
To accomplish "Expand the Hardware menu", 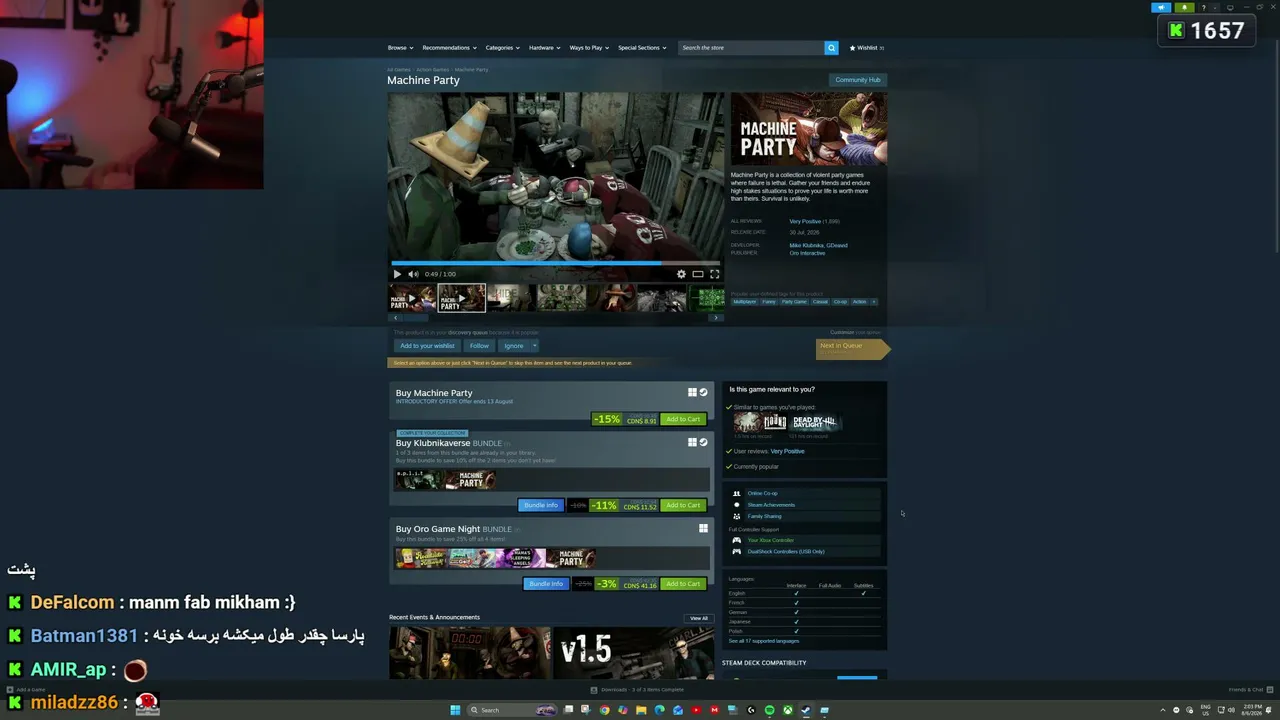I will point(544,48).
